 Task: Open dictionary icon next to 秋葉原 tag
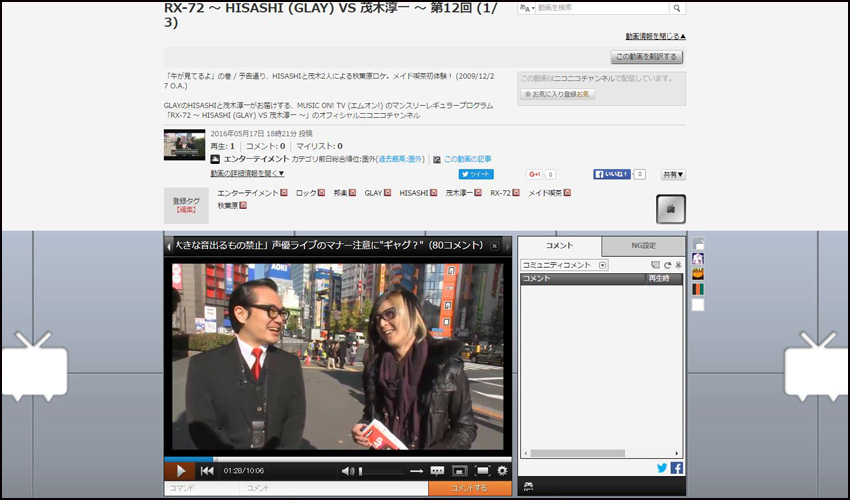point(243,206)
